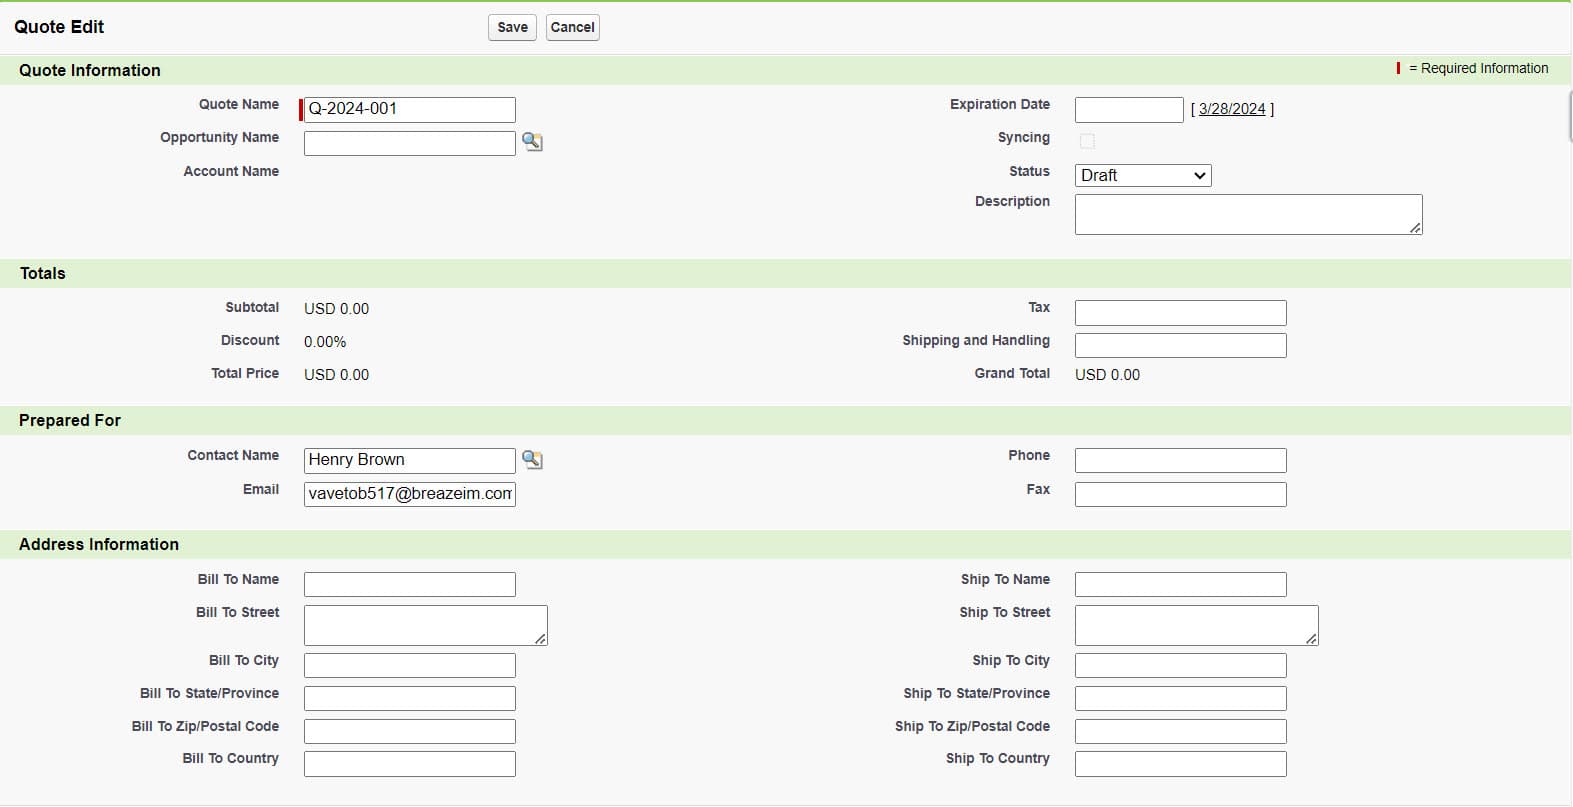This screenshot has width=1573, height=807.
Task: Click the Quote Edit page title
Action: click(59, 27)
